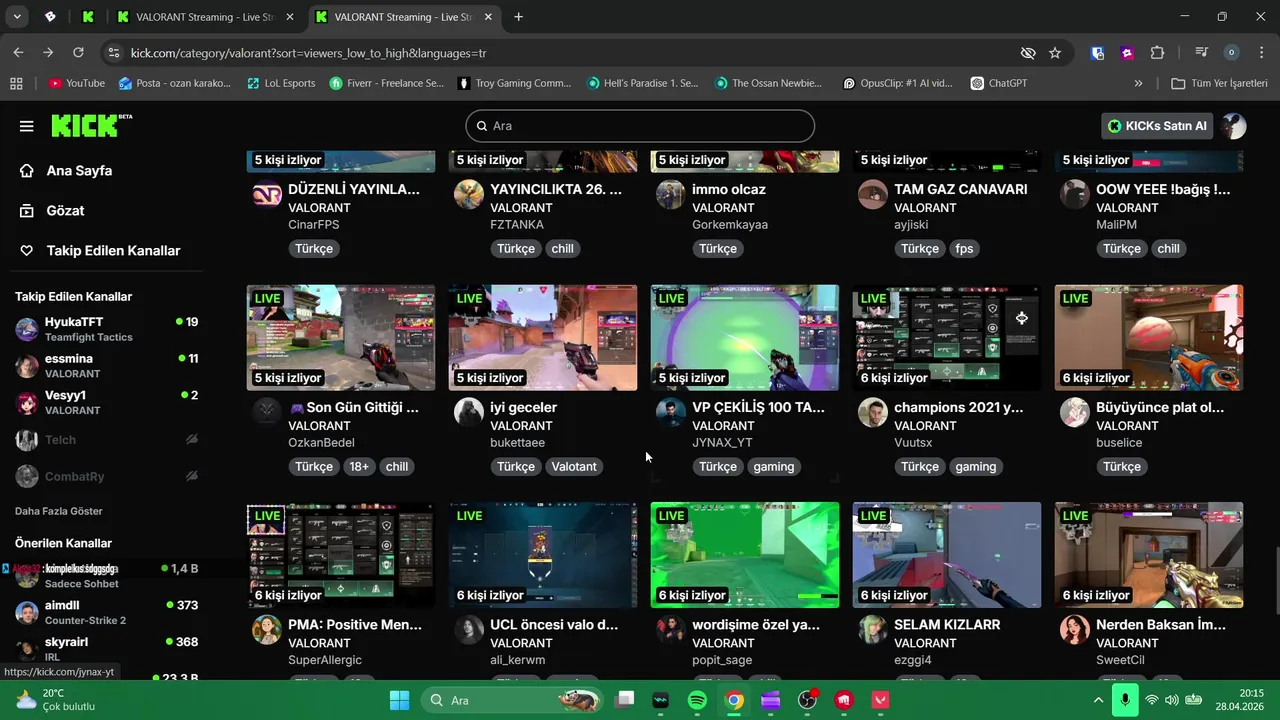
Task: Open stream title TAM GAZ CANAVARI
Action: click(x=960, y=189)
